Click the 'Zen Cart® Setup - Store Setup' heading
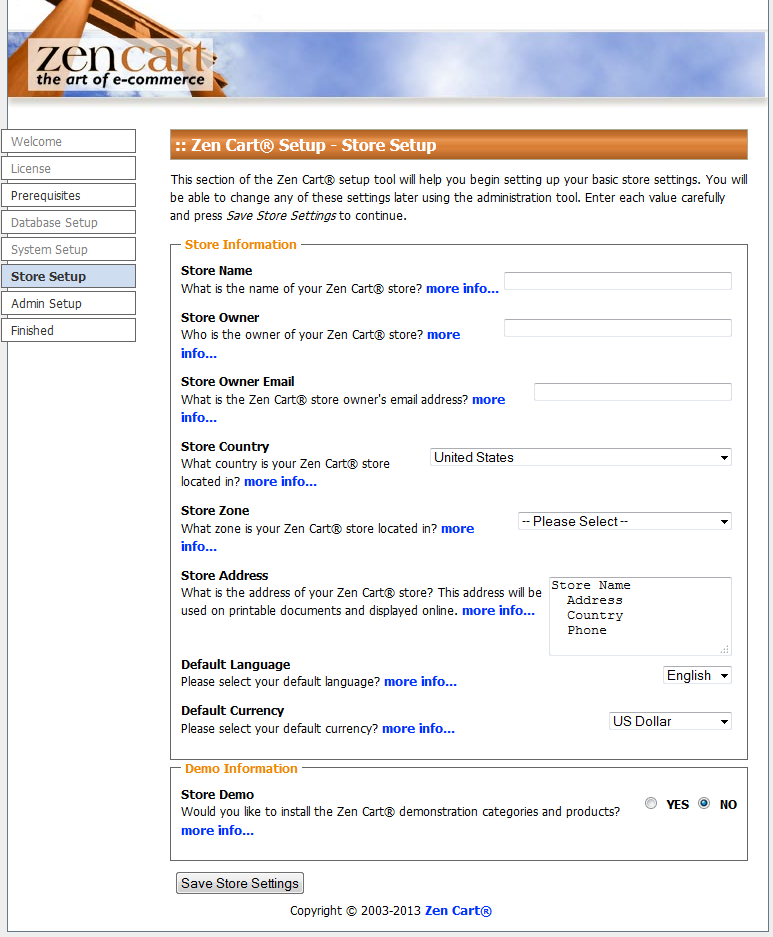 314,145
